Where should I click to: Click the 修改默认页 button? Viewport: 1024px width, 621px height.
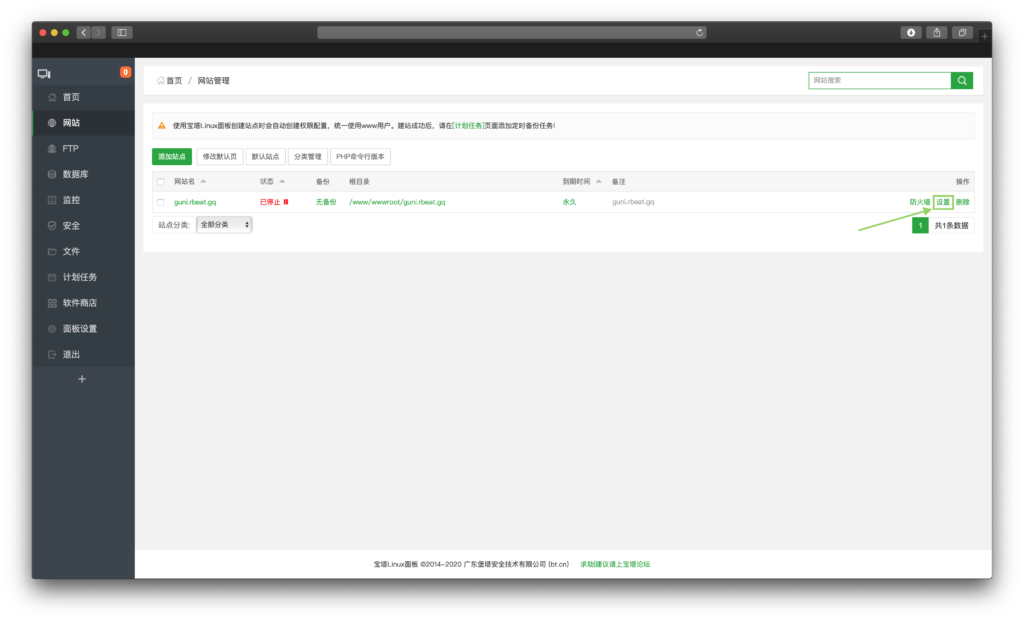[x=219, y=157]
